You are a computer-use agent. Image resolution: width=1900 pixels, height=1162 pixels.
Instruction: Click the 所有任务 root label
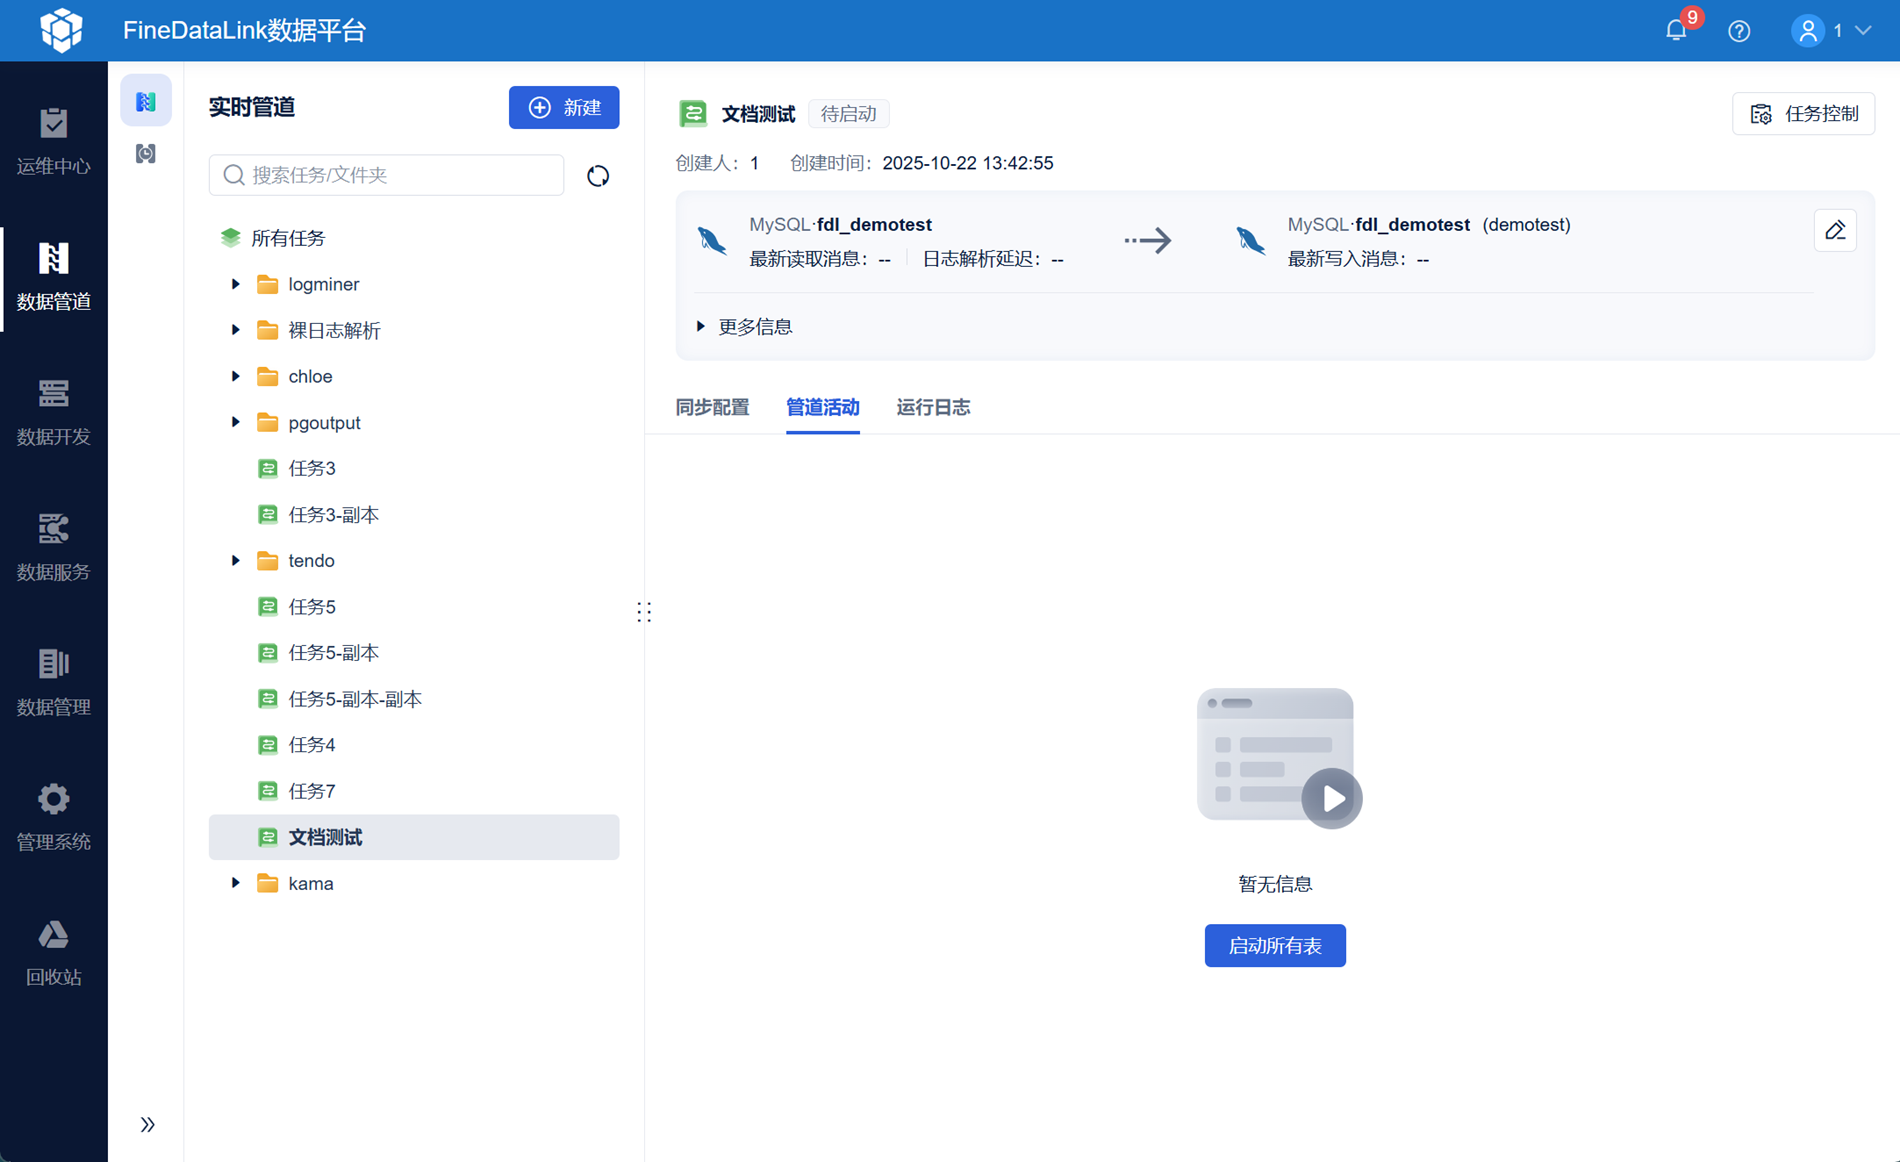pos(288,238)
